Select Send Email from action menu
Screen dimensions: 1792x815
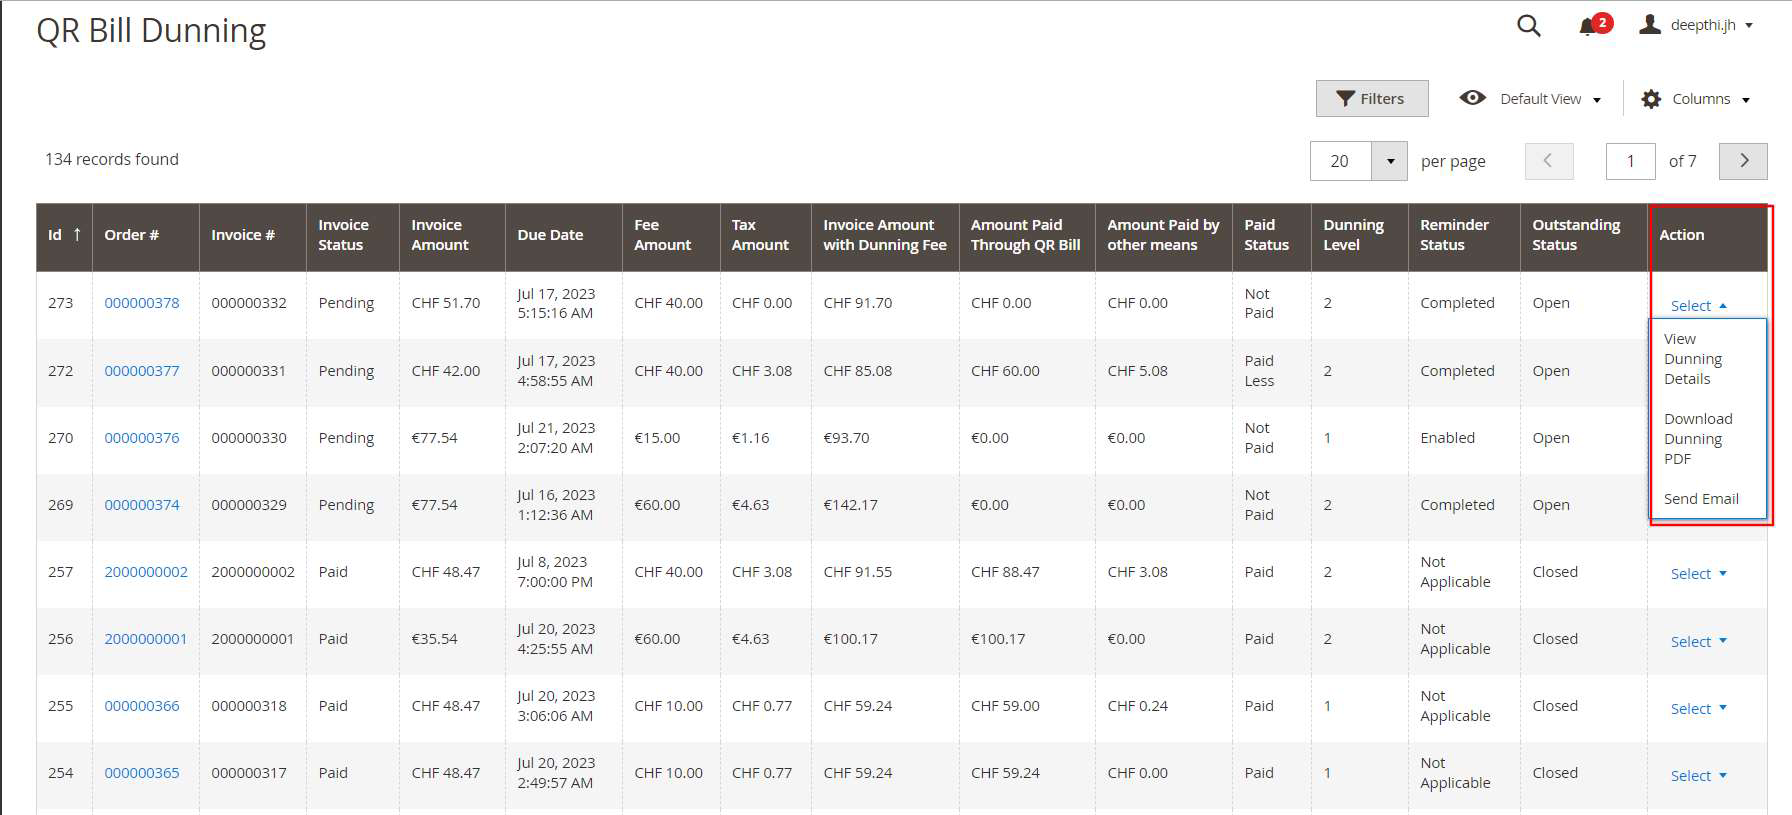pos(1700,499)
